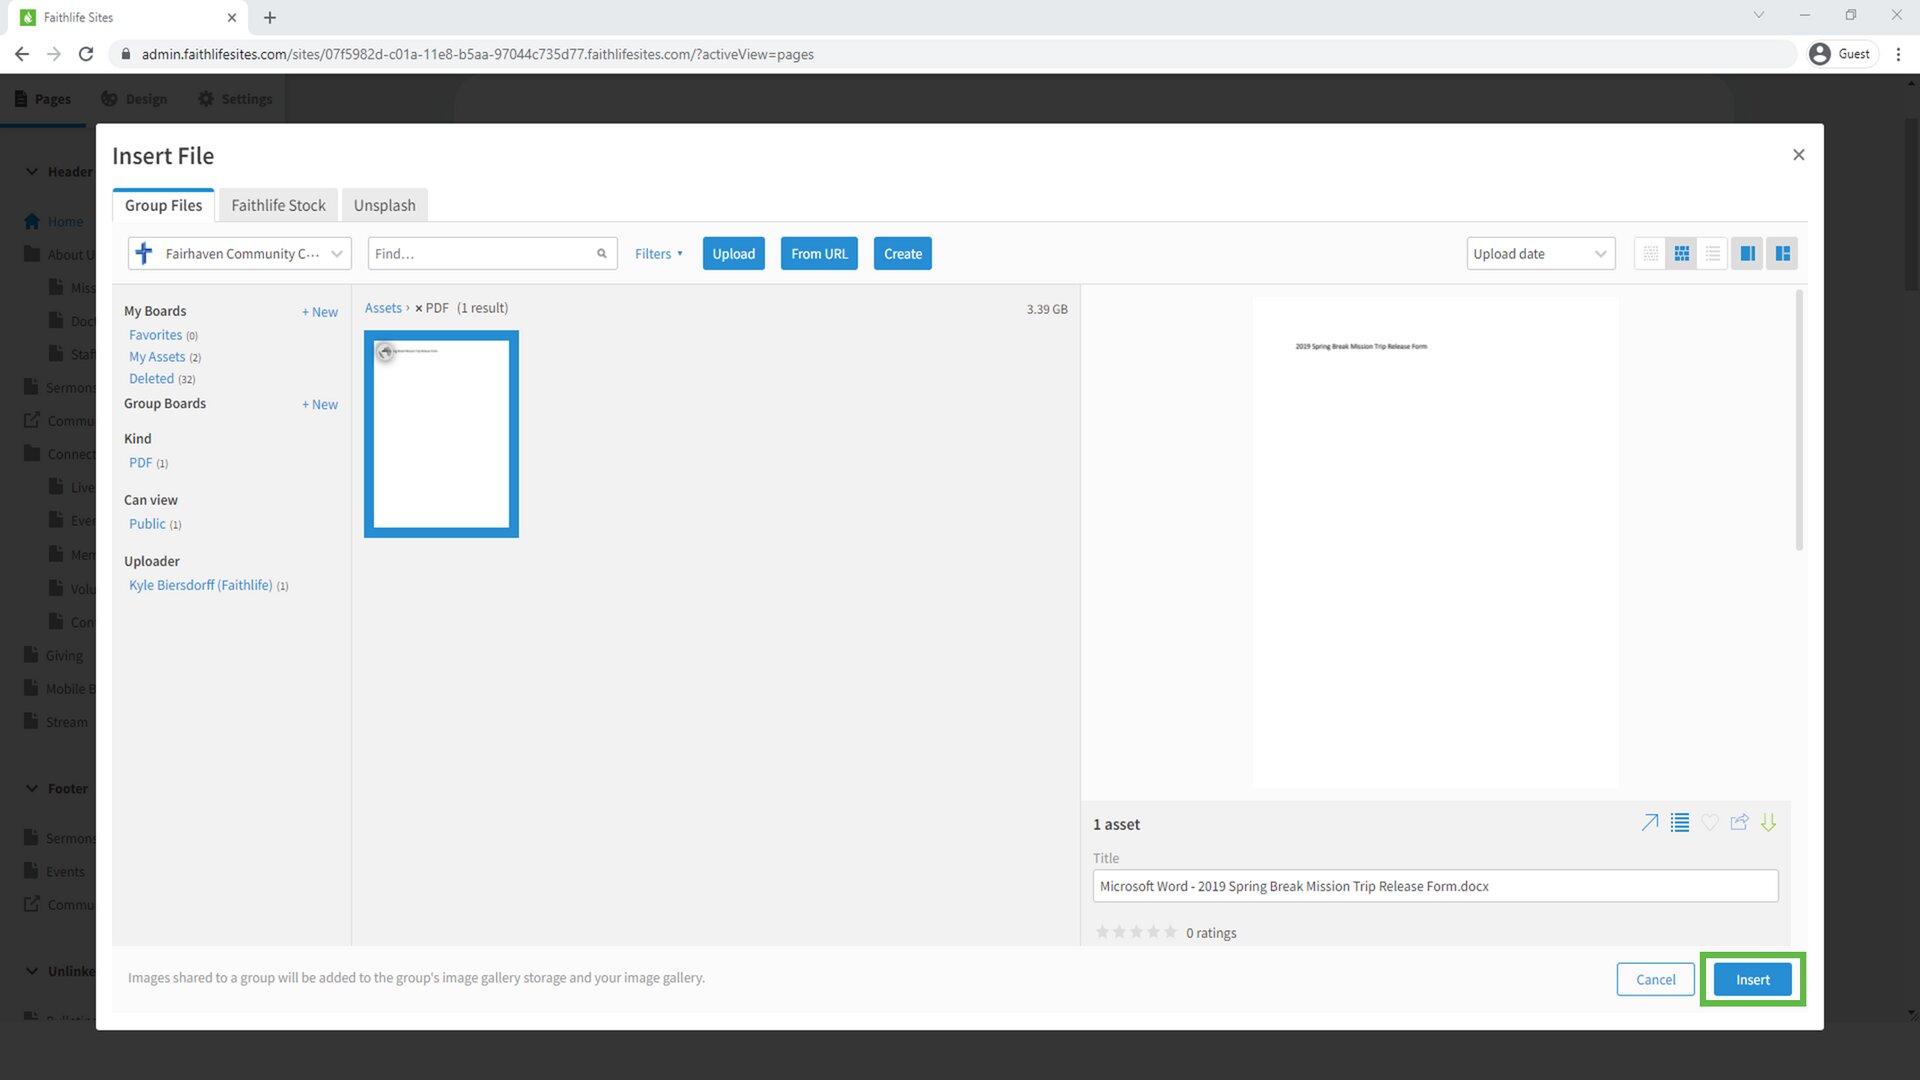Screen dimensions: 1920x1080
Task: Add new board under My Boards
Action: click(x=320, y=312)
